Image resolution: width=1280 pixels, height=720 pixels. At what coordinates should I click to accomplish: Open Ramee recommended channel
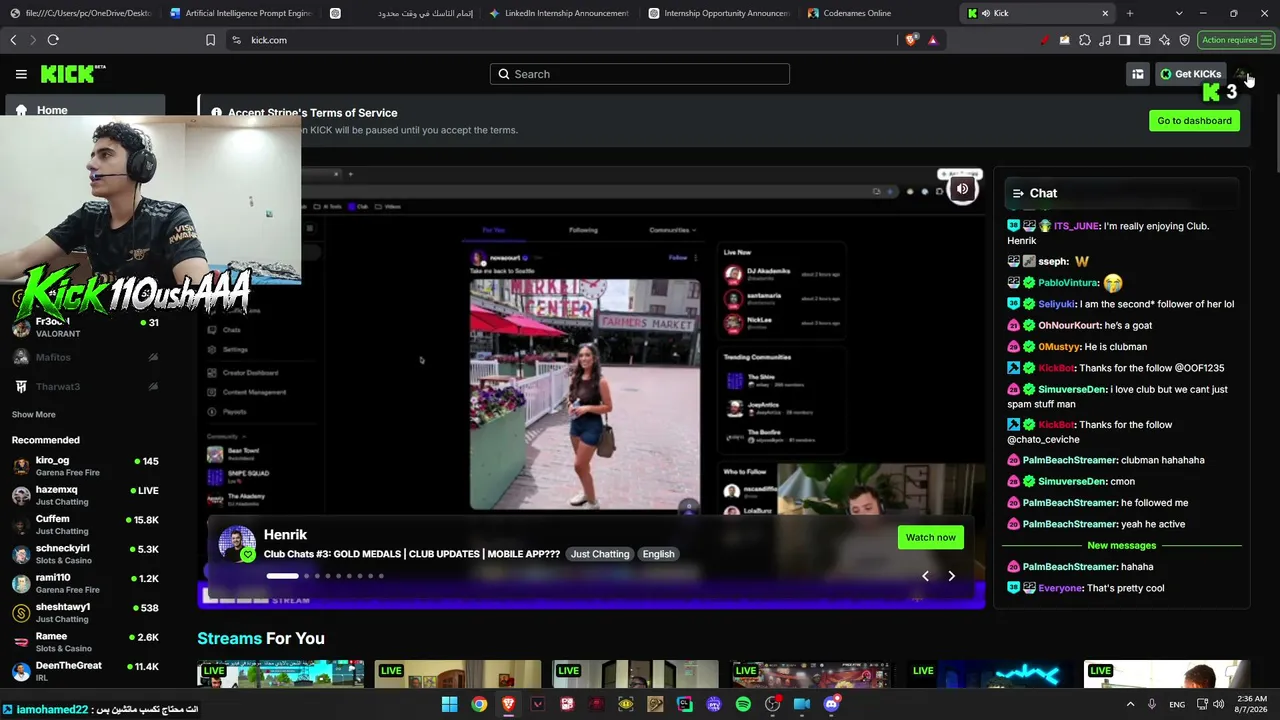pos(85,642)
